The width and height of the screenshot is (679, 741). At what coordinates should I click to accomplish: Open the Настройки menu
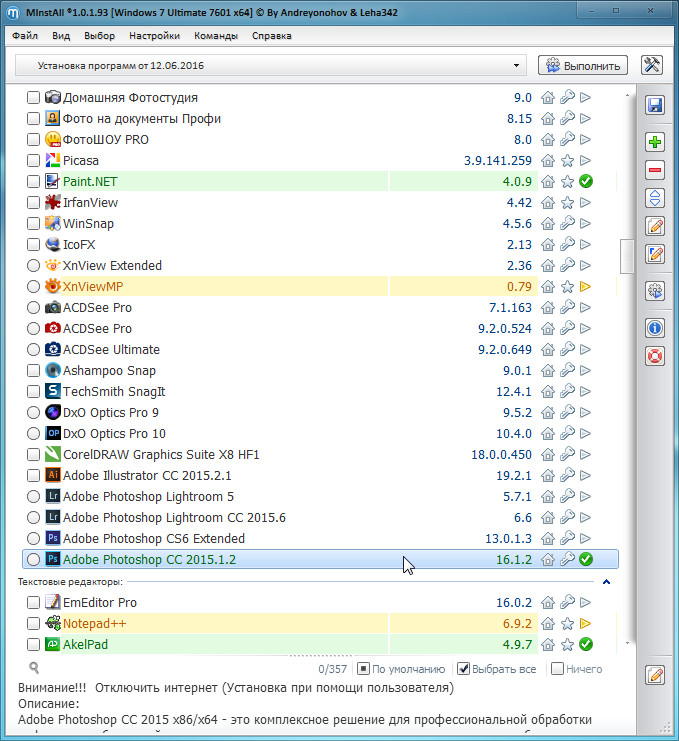(x=154, y=36)
